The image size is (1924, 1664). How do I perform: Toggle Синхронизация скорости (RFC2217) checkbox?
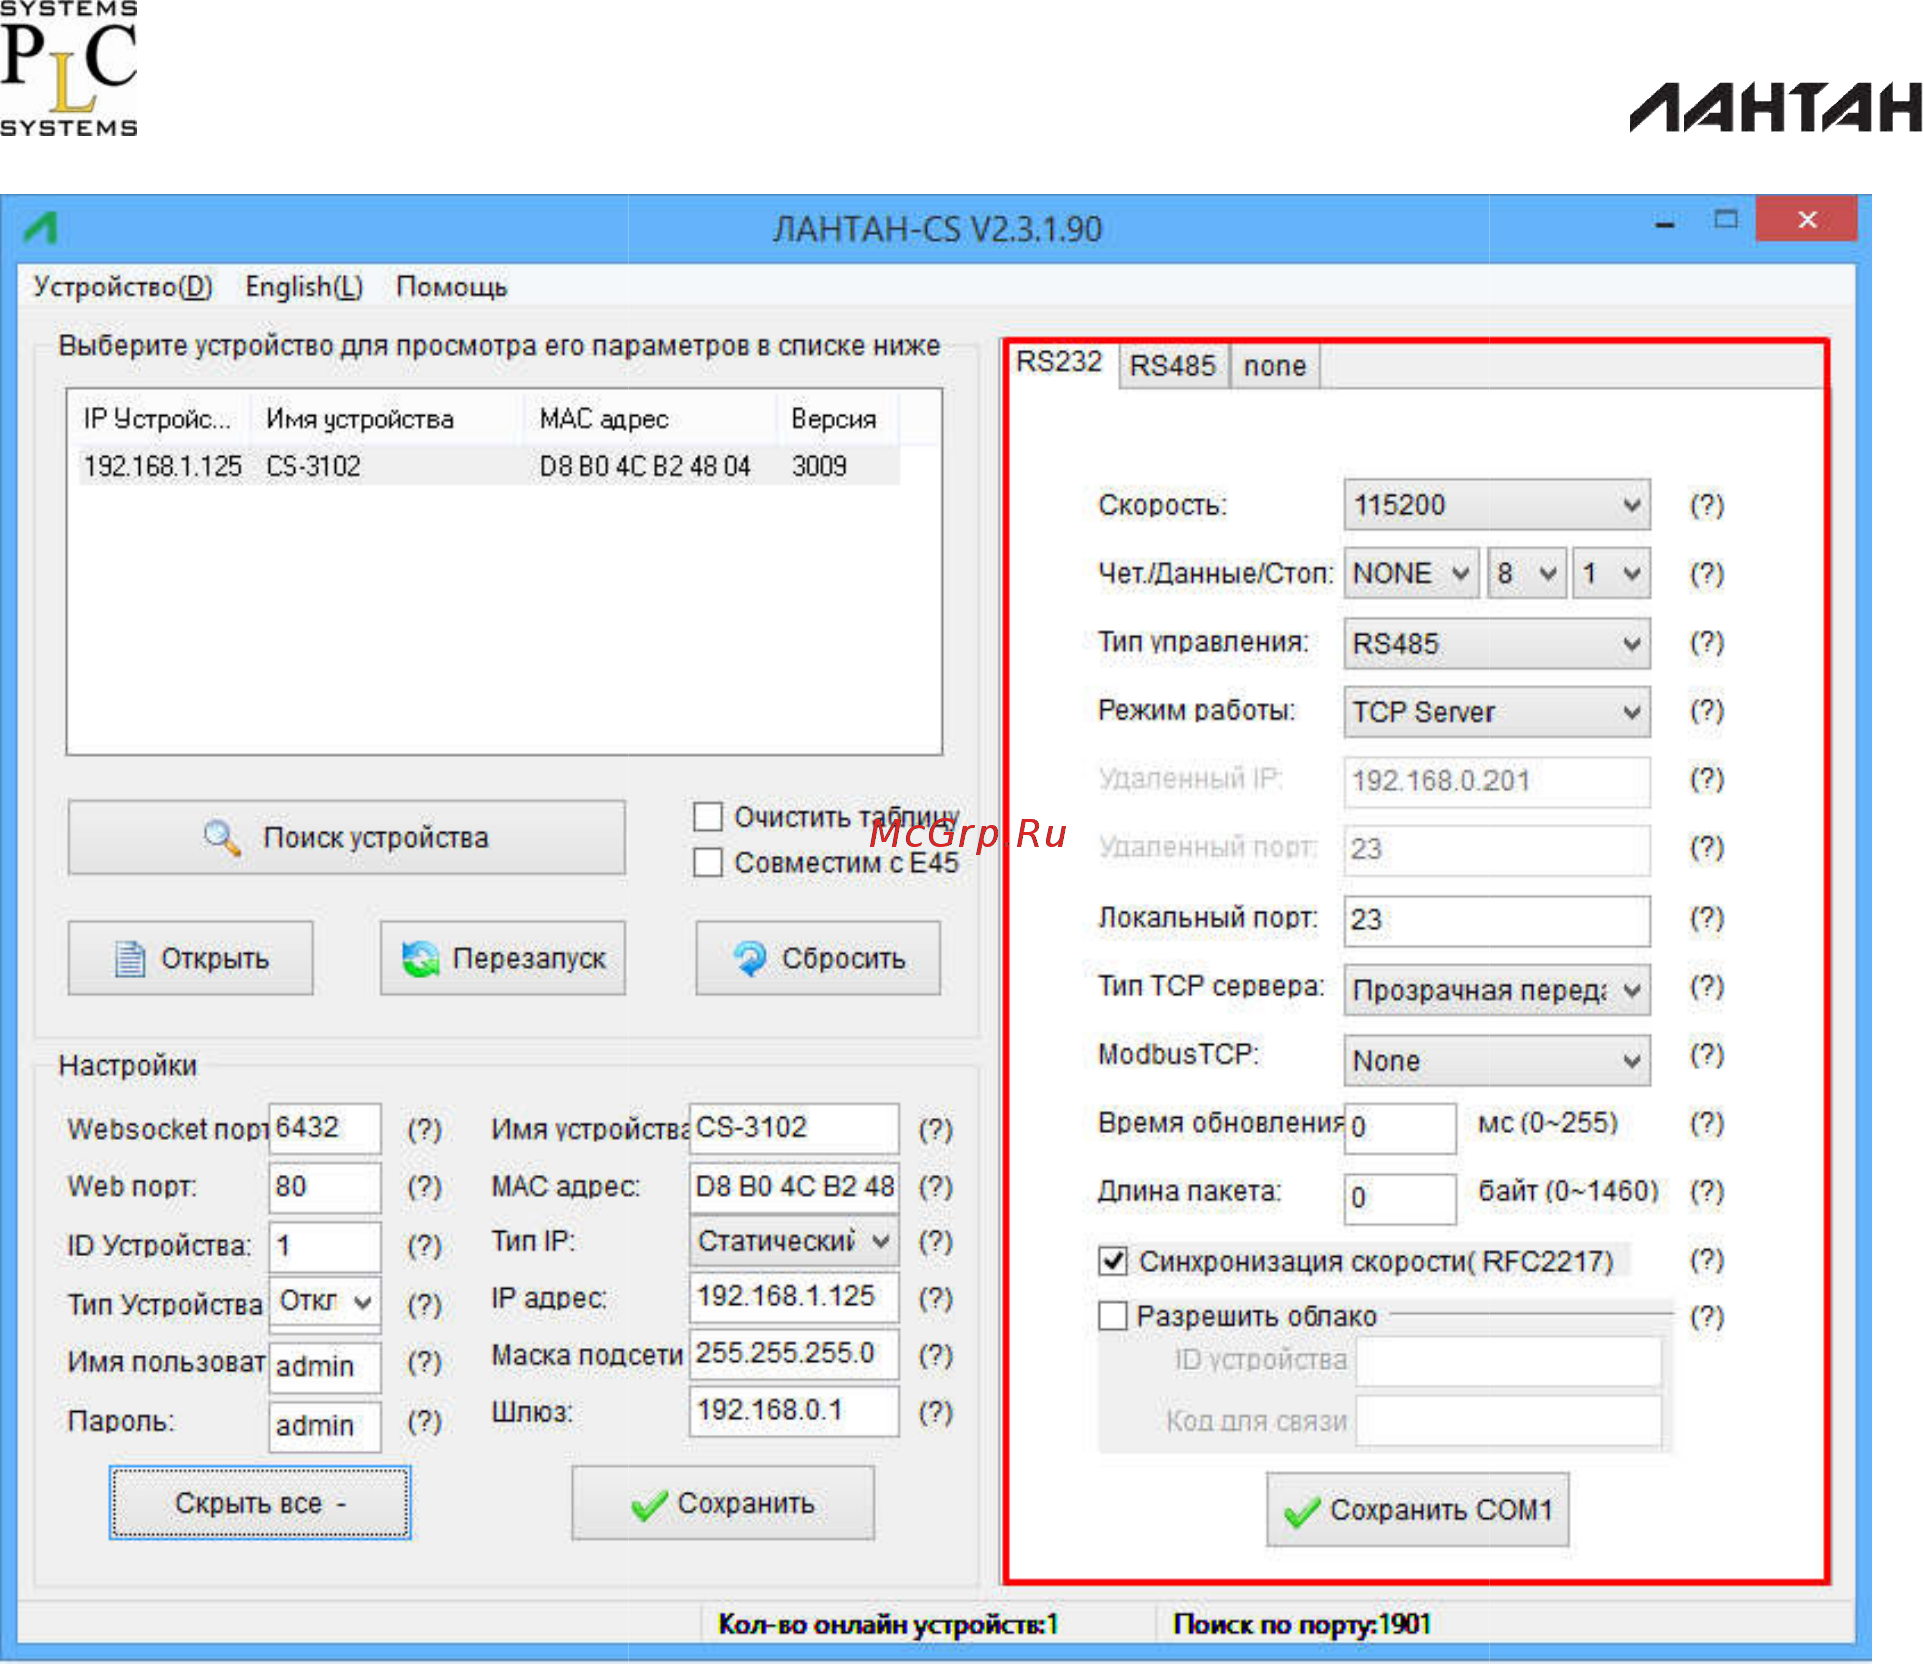(x=1113, y=1260)
